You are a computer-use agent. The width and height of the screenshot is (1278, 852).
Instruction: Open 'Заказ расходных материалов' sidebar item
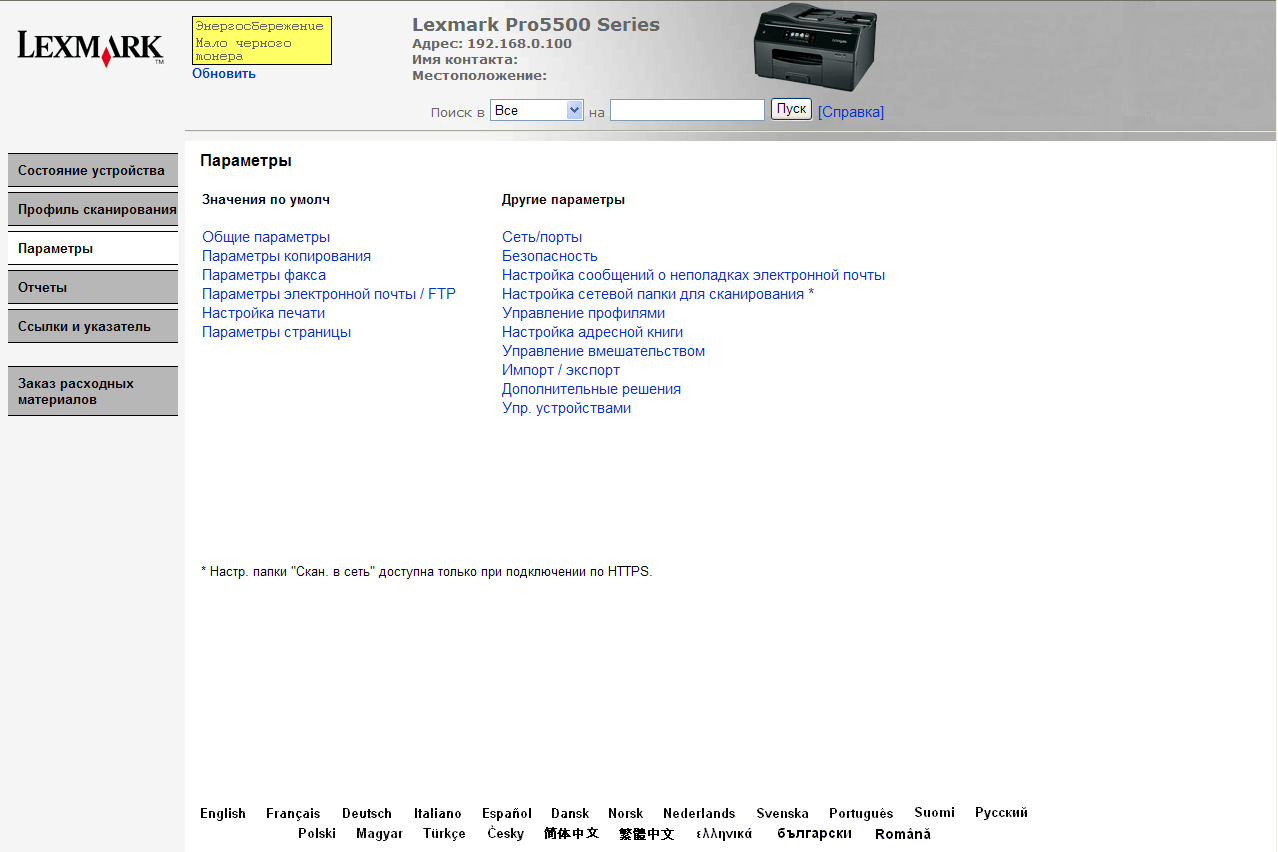pyautogui.click(x=93, y=391)
